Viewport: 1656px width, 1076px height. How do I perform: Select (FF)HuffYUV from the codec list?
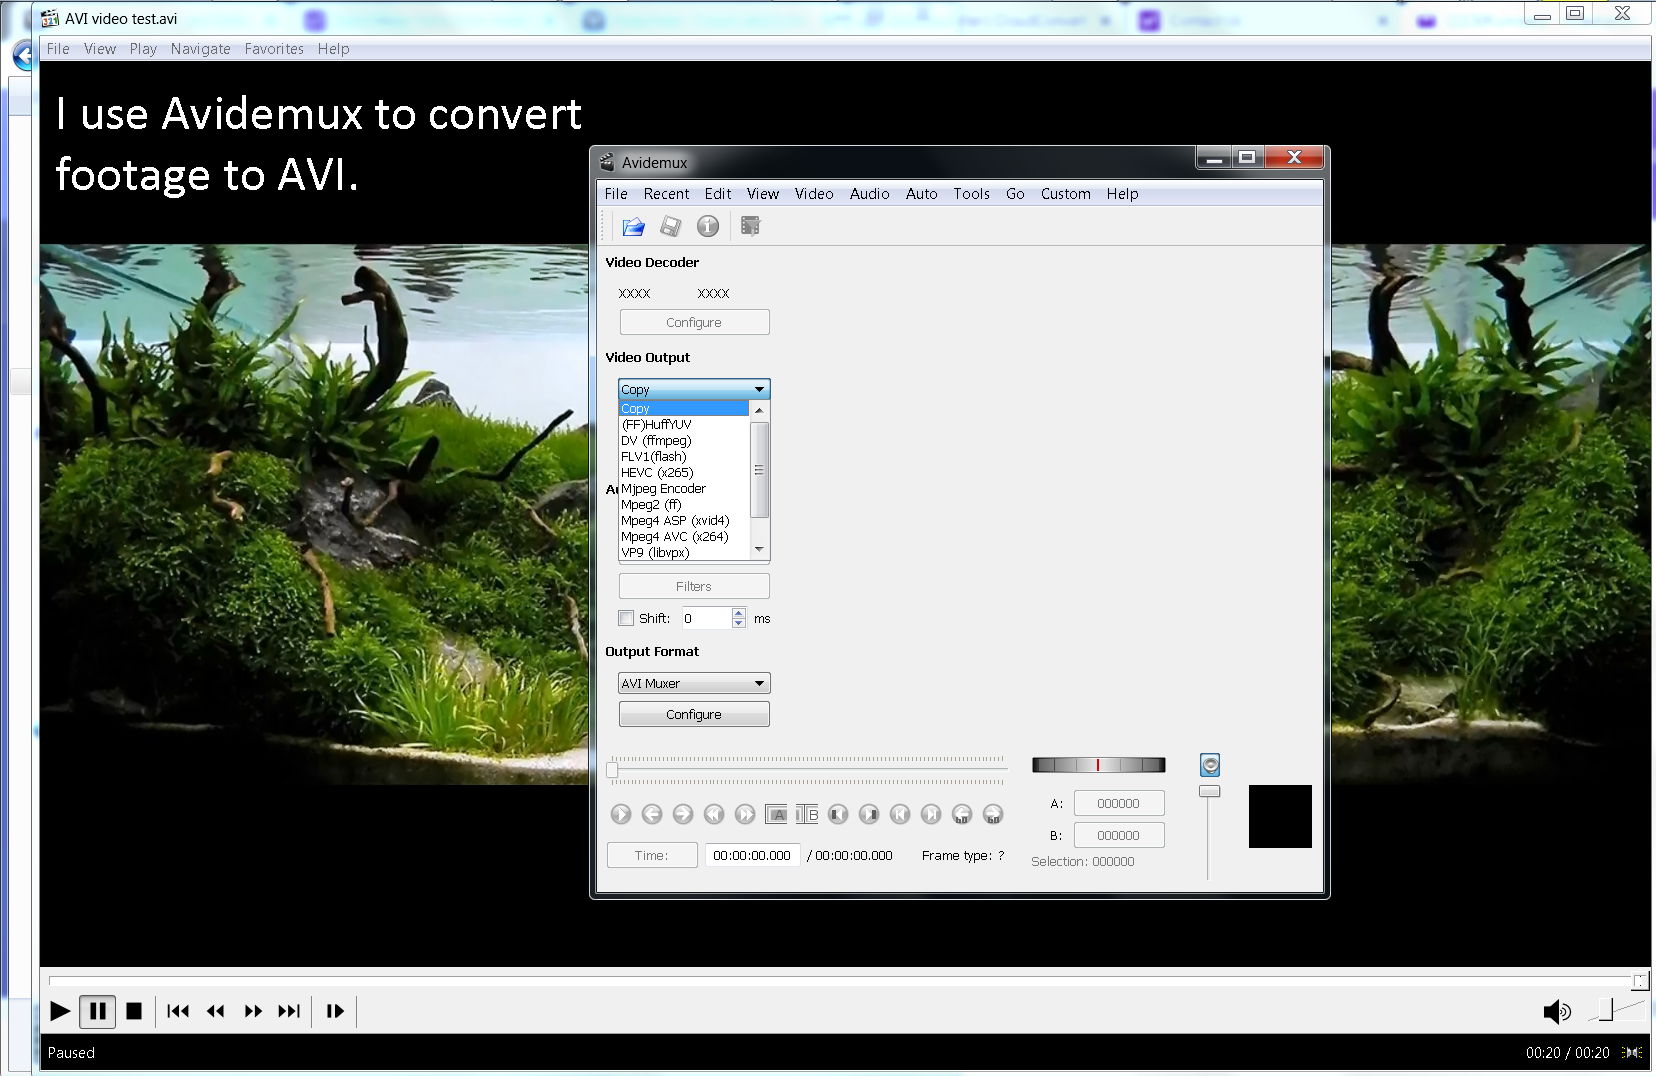click(x=684, y=424)
